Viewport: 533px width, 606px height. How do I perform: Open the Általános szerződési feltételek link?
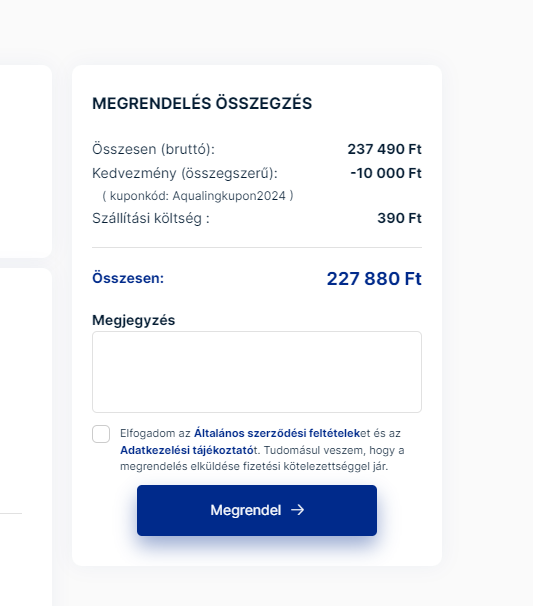[277, 433]
